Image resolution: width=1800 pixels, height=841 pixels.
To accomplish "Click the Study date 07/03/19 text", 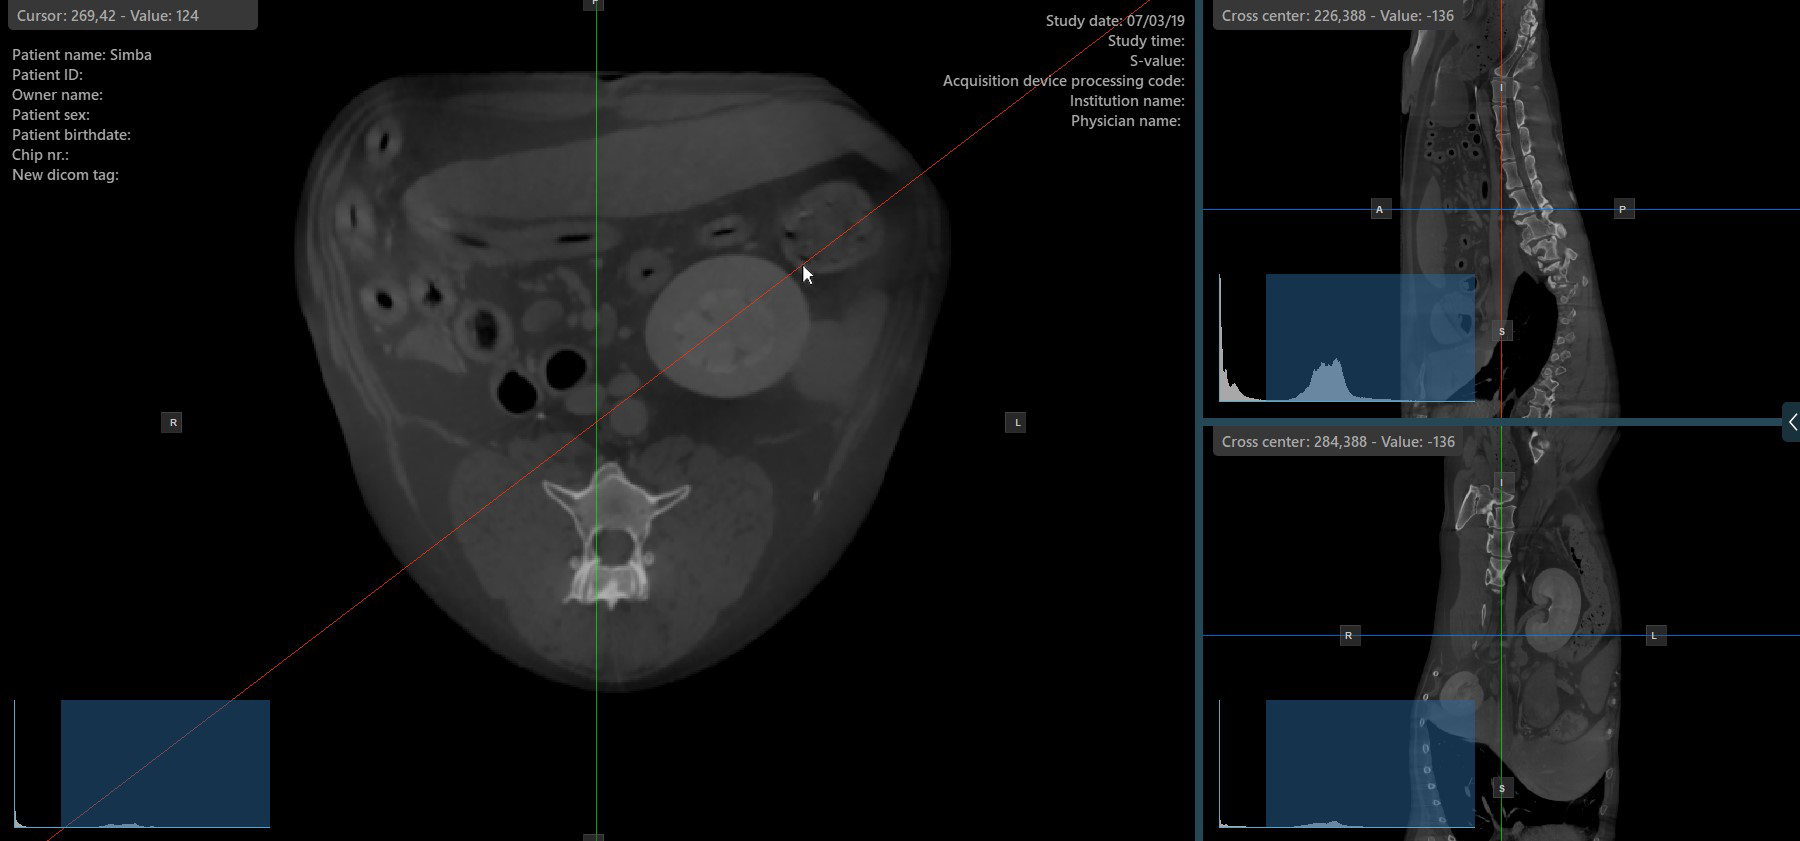I will point(1114,21).
